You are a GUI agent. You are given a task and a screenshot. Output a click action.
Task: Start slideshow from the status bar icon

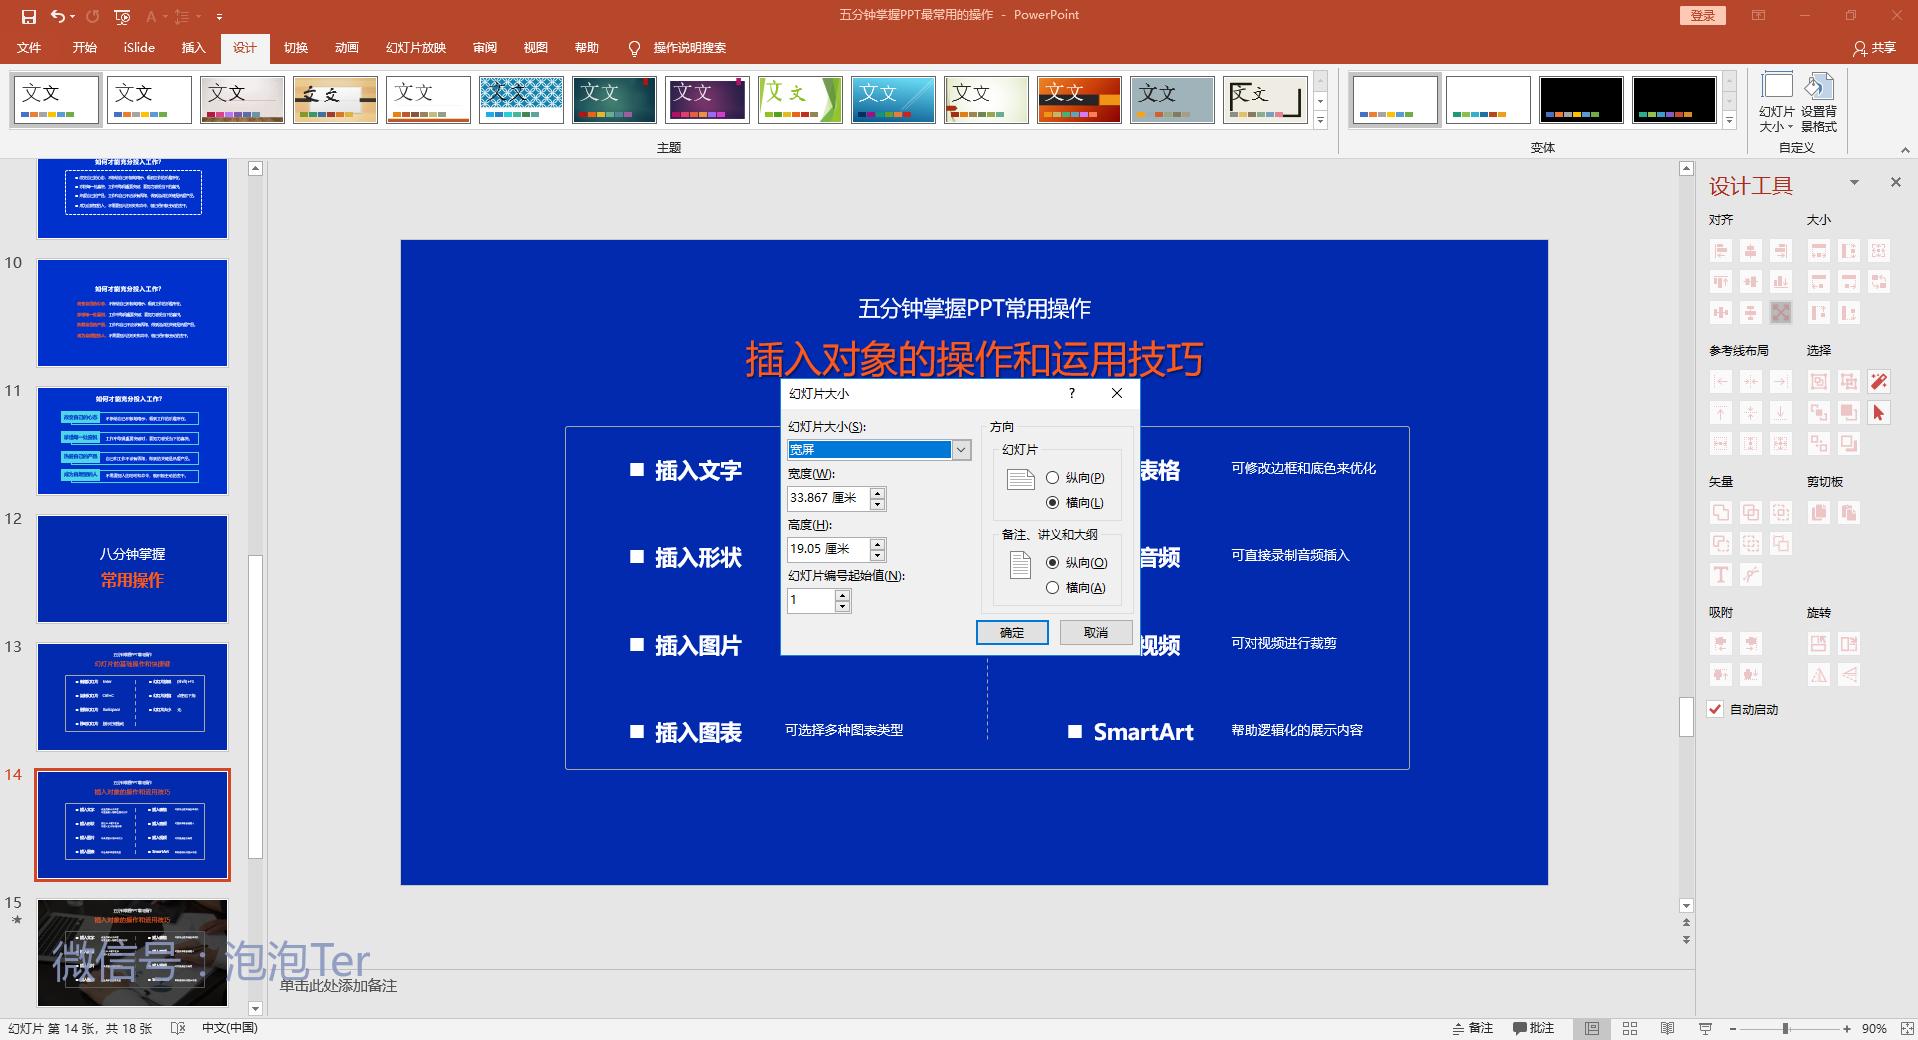click(x=1705, y=1028)
